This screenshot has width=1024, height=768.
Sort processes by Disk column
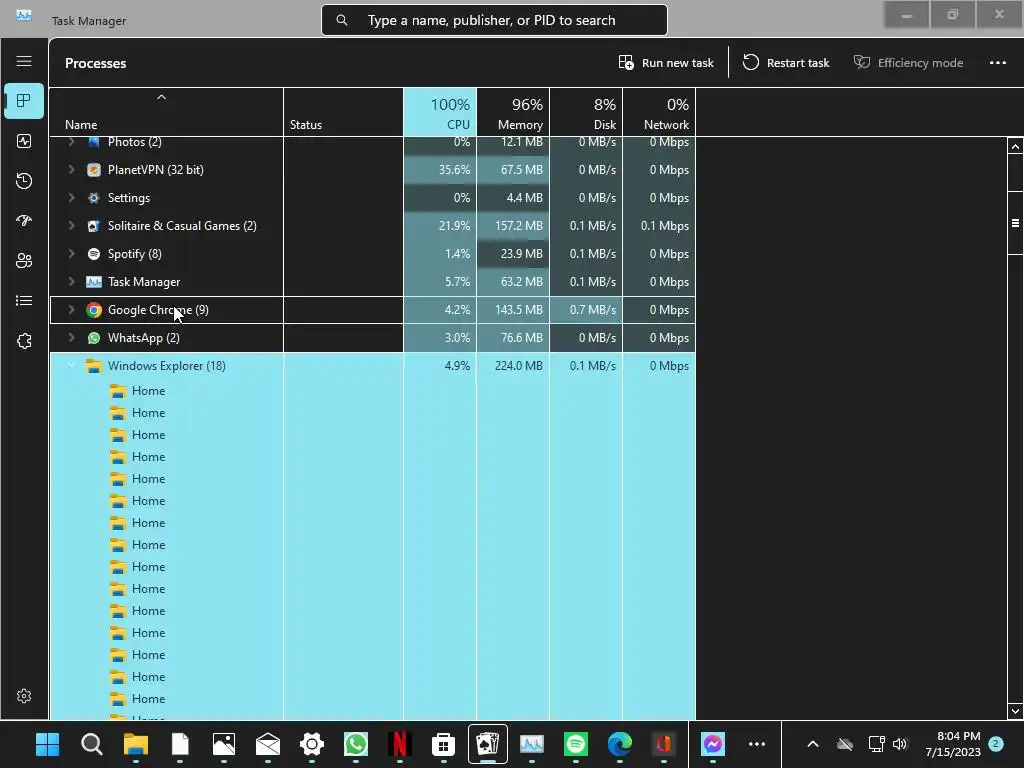(x=586, y=112)
